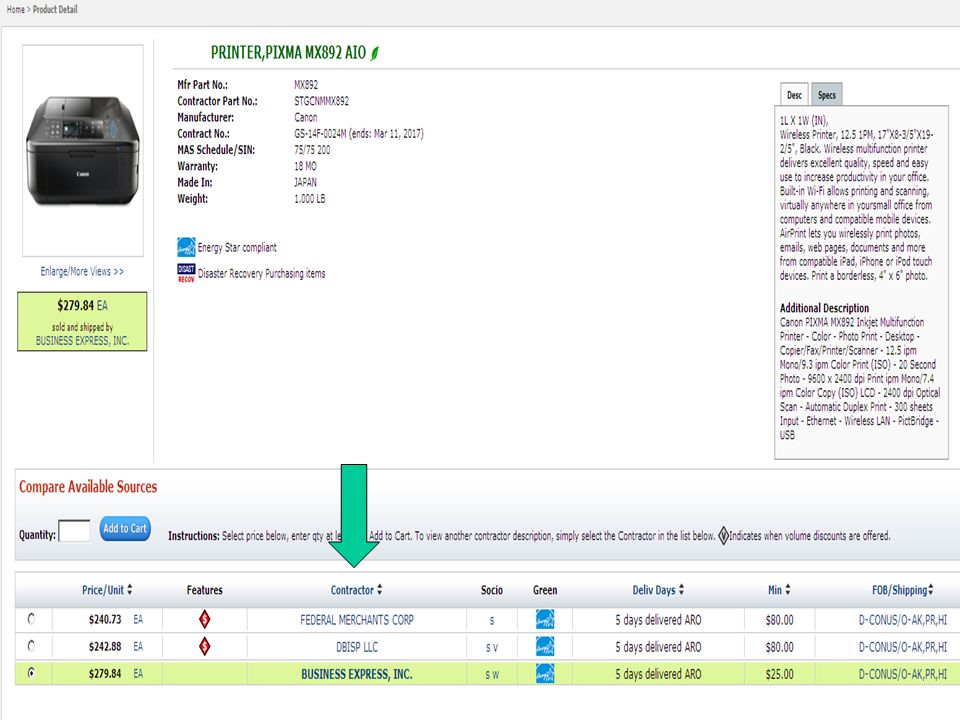Open Enlarge/More Views link
The image size is (960, 720).
pyautogui.click(x=82, y=271)
